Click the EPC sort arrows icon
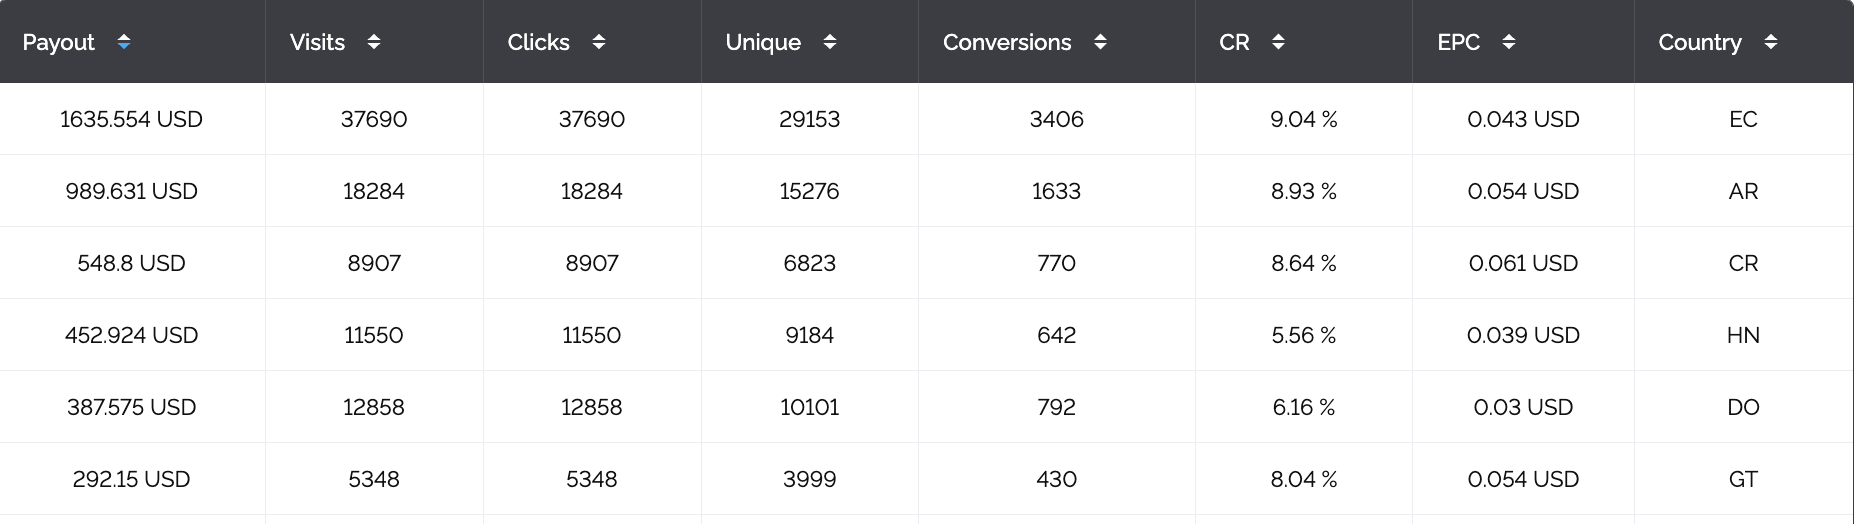The height and width of the screenshot is (524, 1854). (x=1509, y=42)
